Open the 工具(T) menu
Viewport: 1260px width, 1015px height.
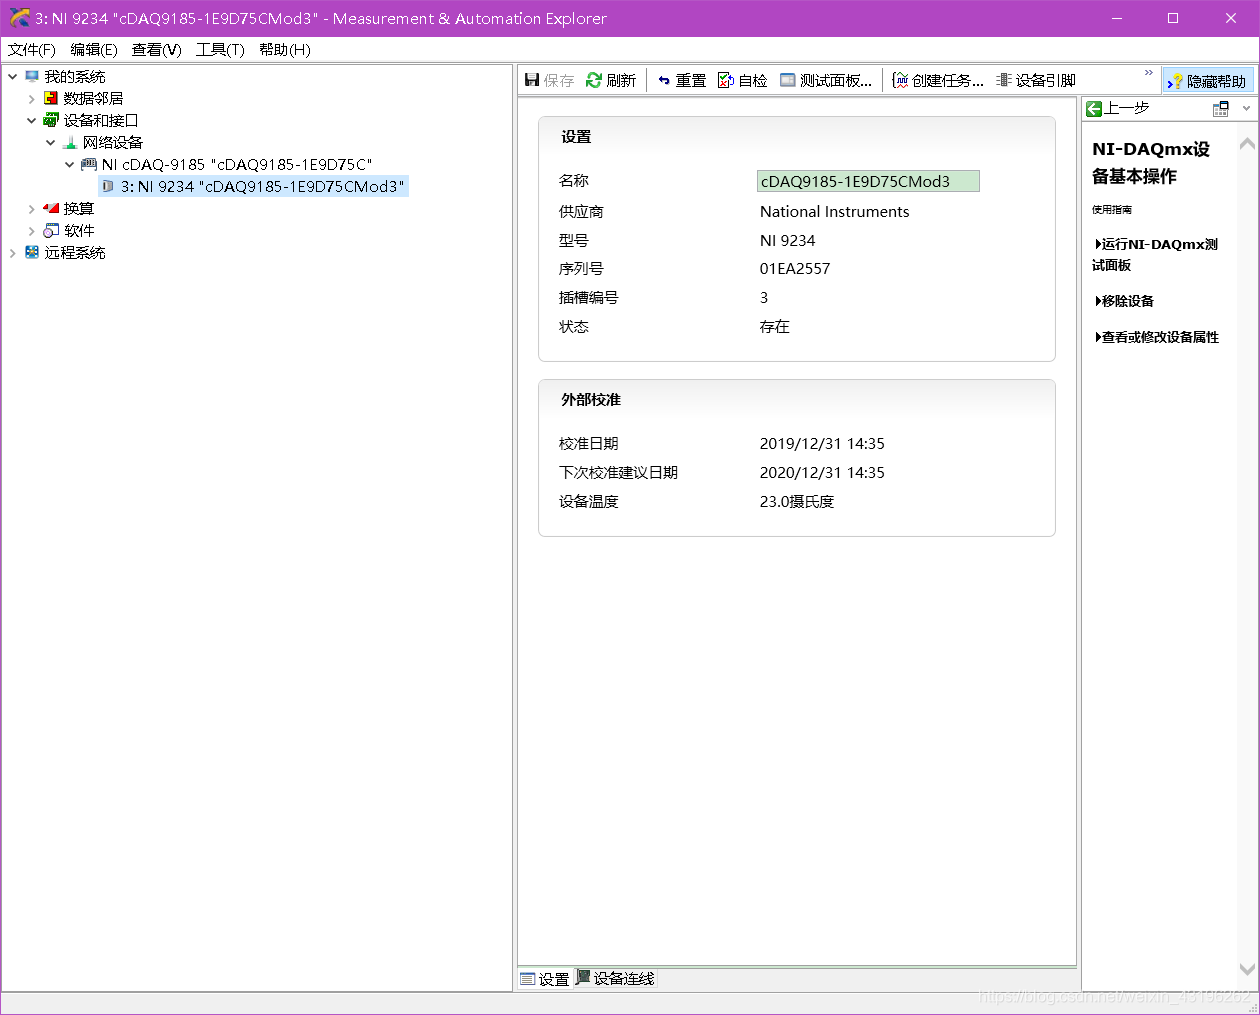pos(220,49)
